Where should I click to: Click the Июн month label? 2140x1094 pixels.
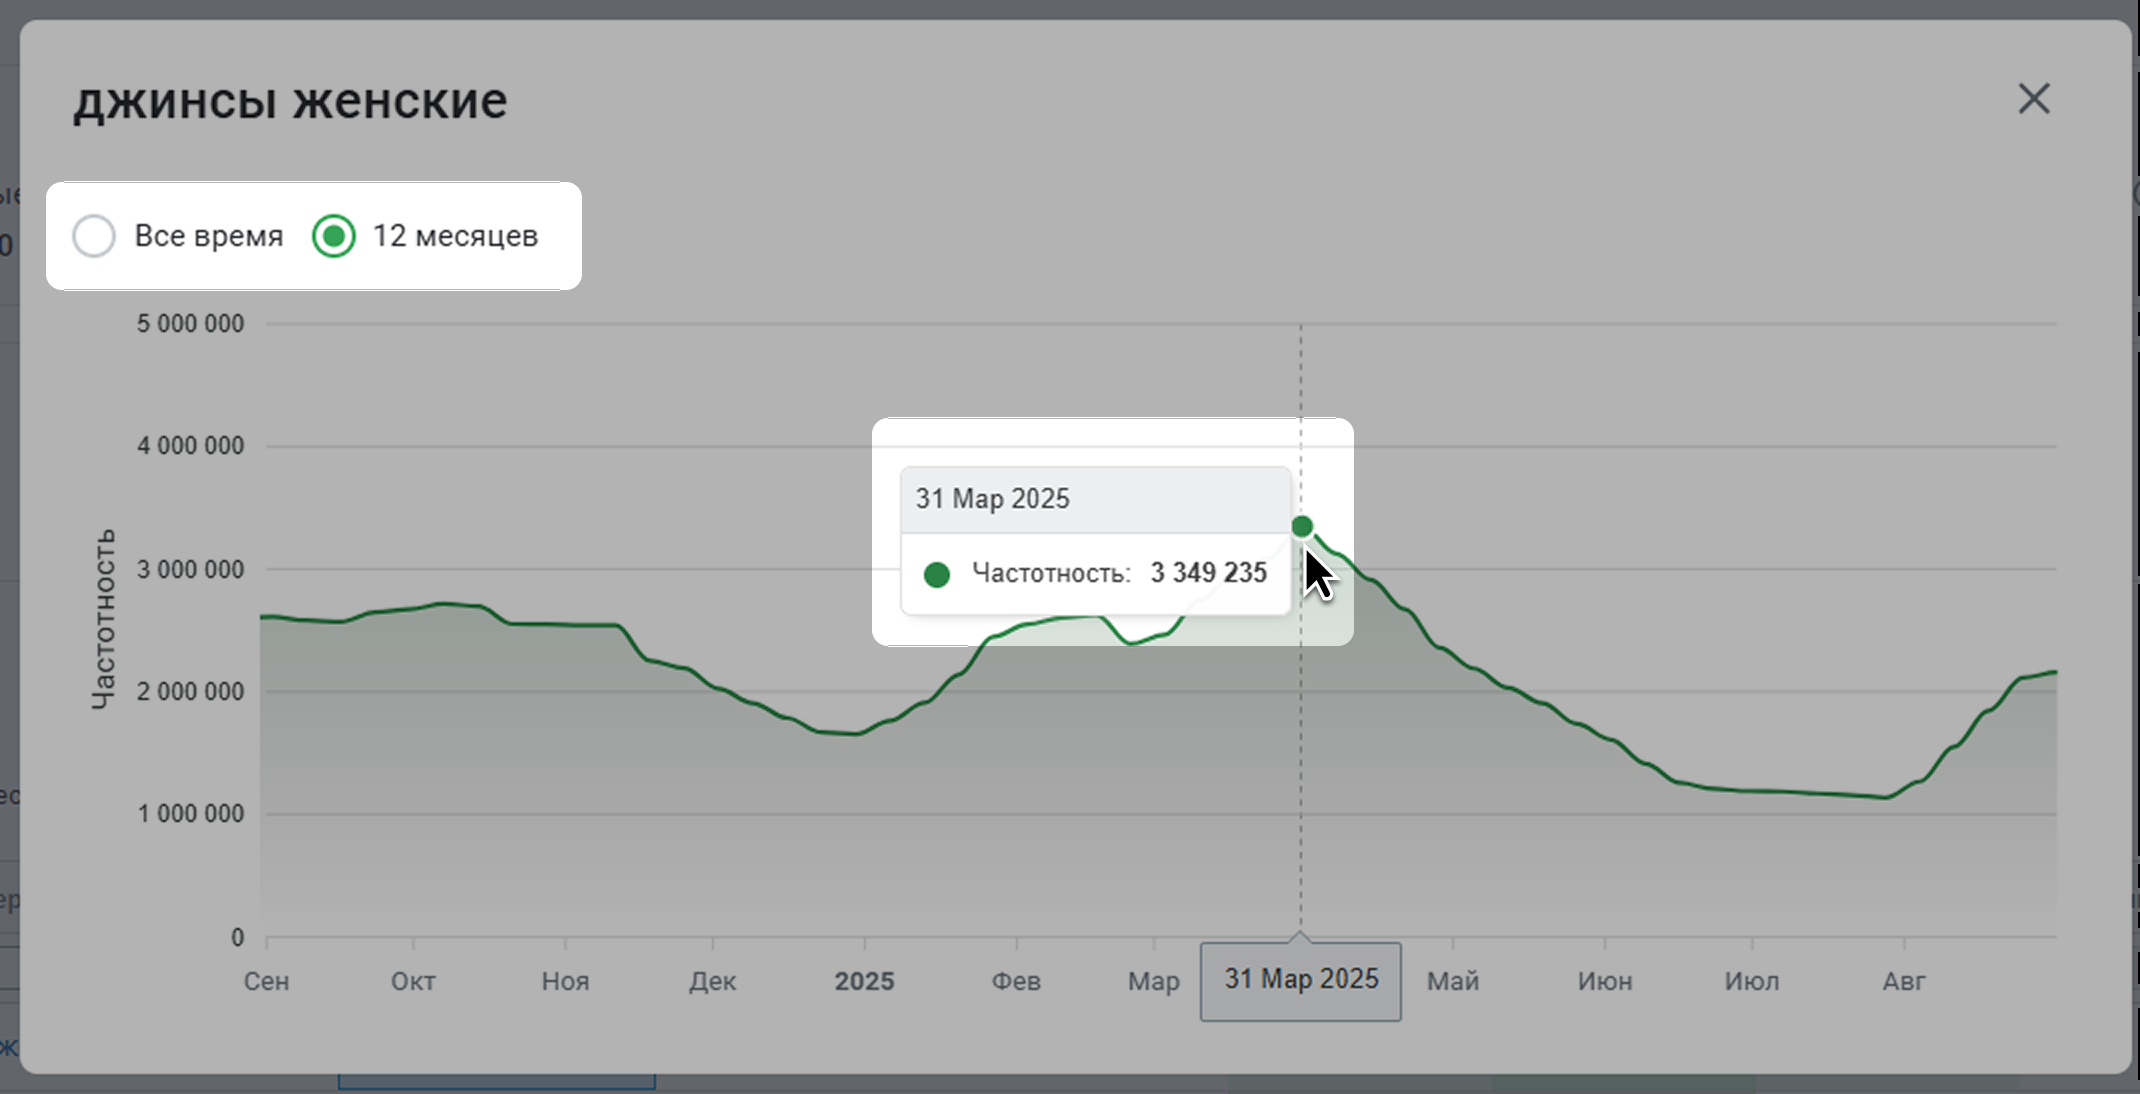click(x=1604, y=981)
